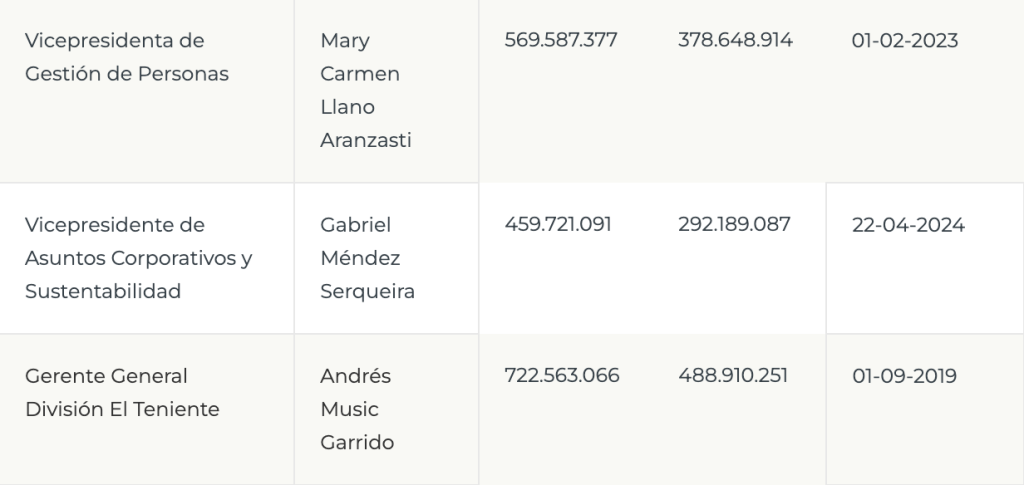Screen dimensions: 1024x485
Task: Click the word Serqueira in name column
Action: (x=367, y=291)
